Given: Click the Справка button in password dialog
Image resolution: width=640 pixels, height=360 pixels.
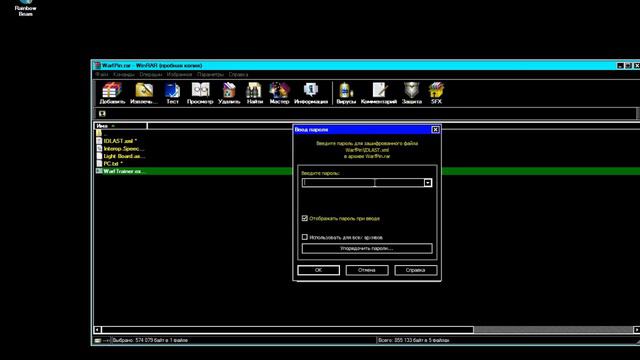Looking at the screenshot, I should tap(416, 270).
